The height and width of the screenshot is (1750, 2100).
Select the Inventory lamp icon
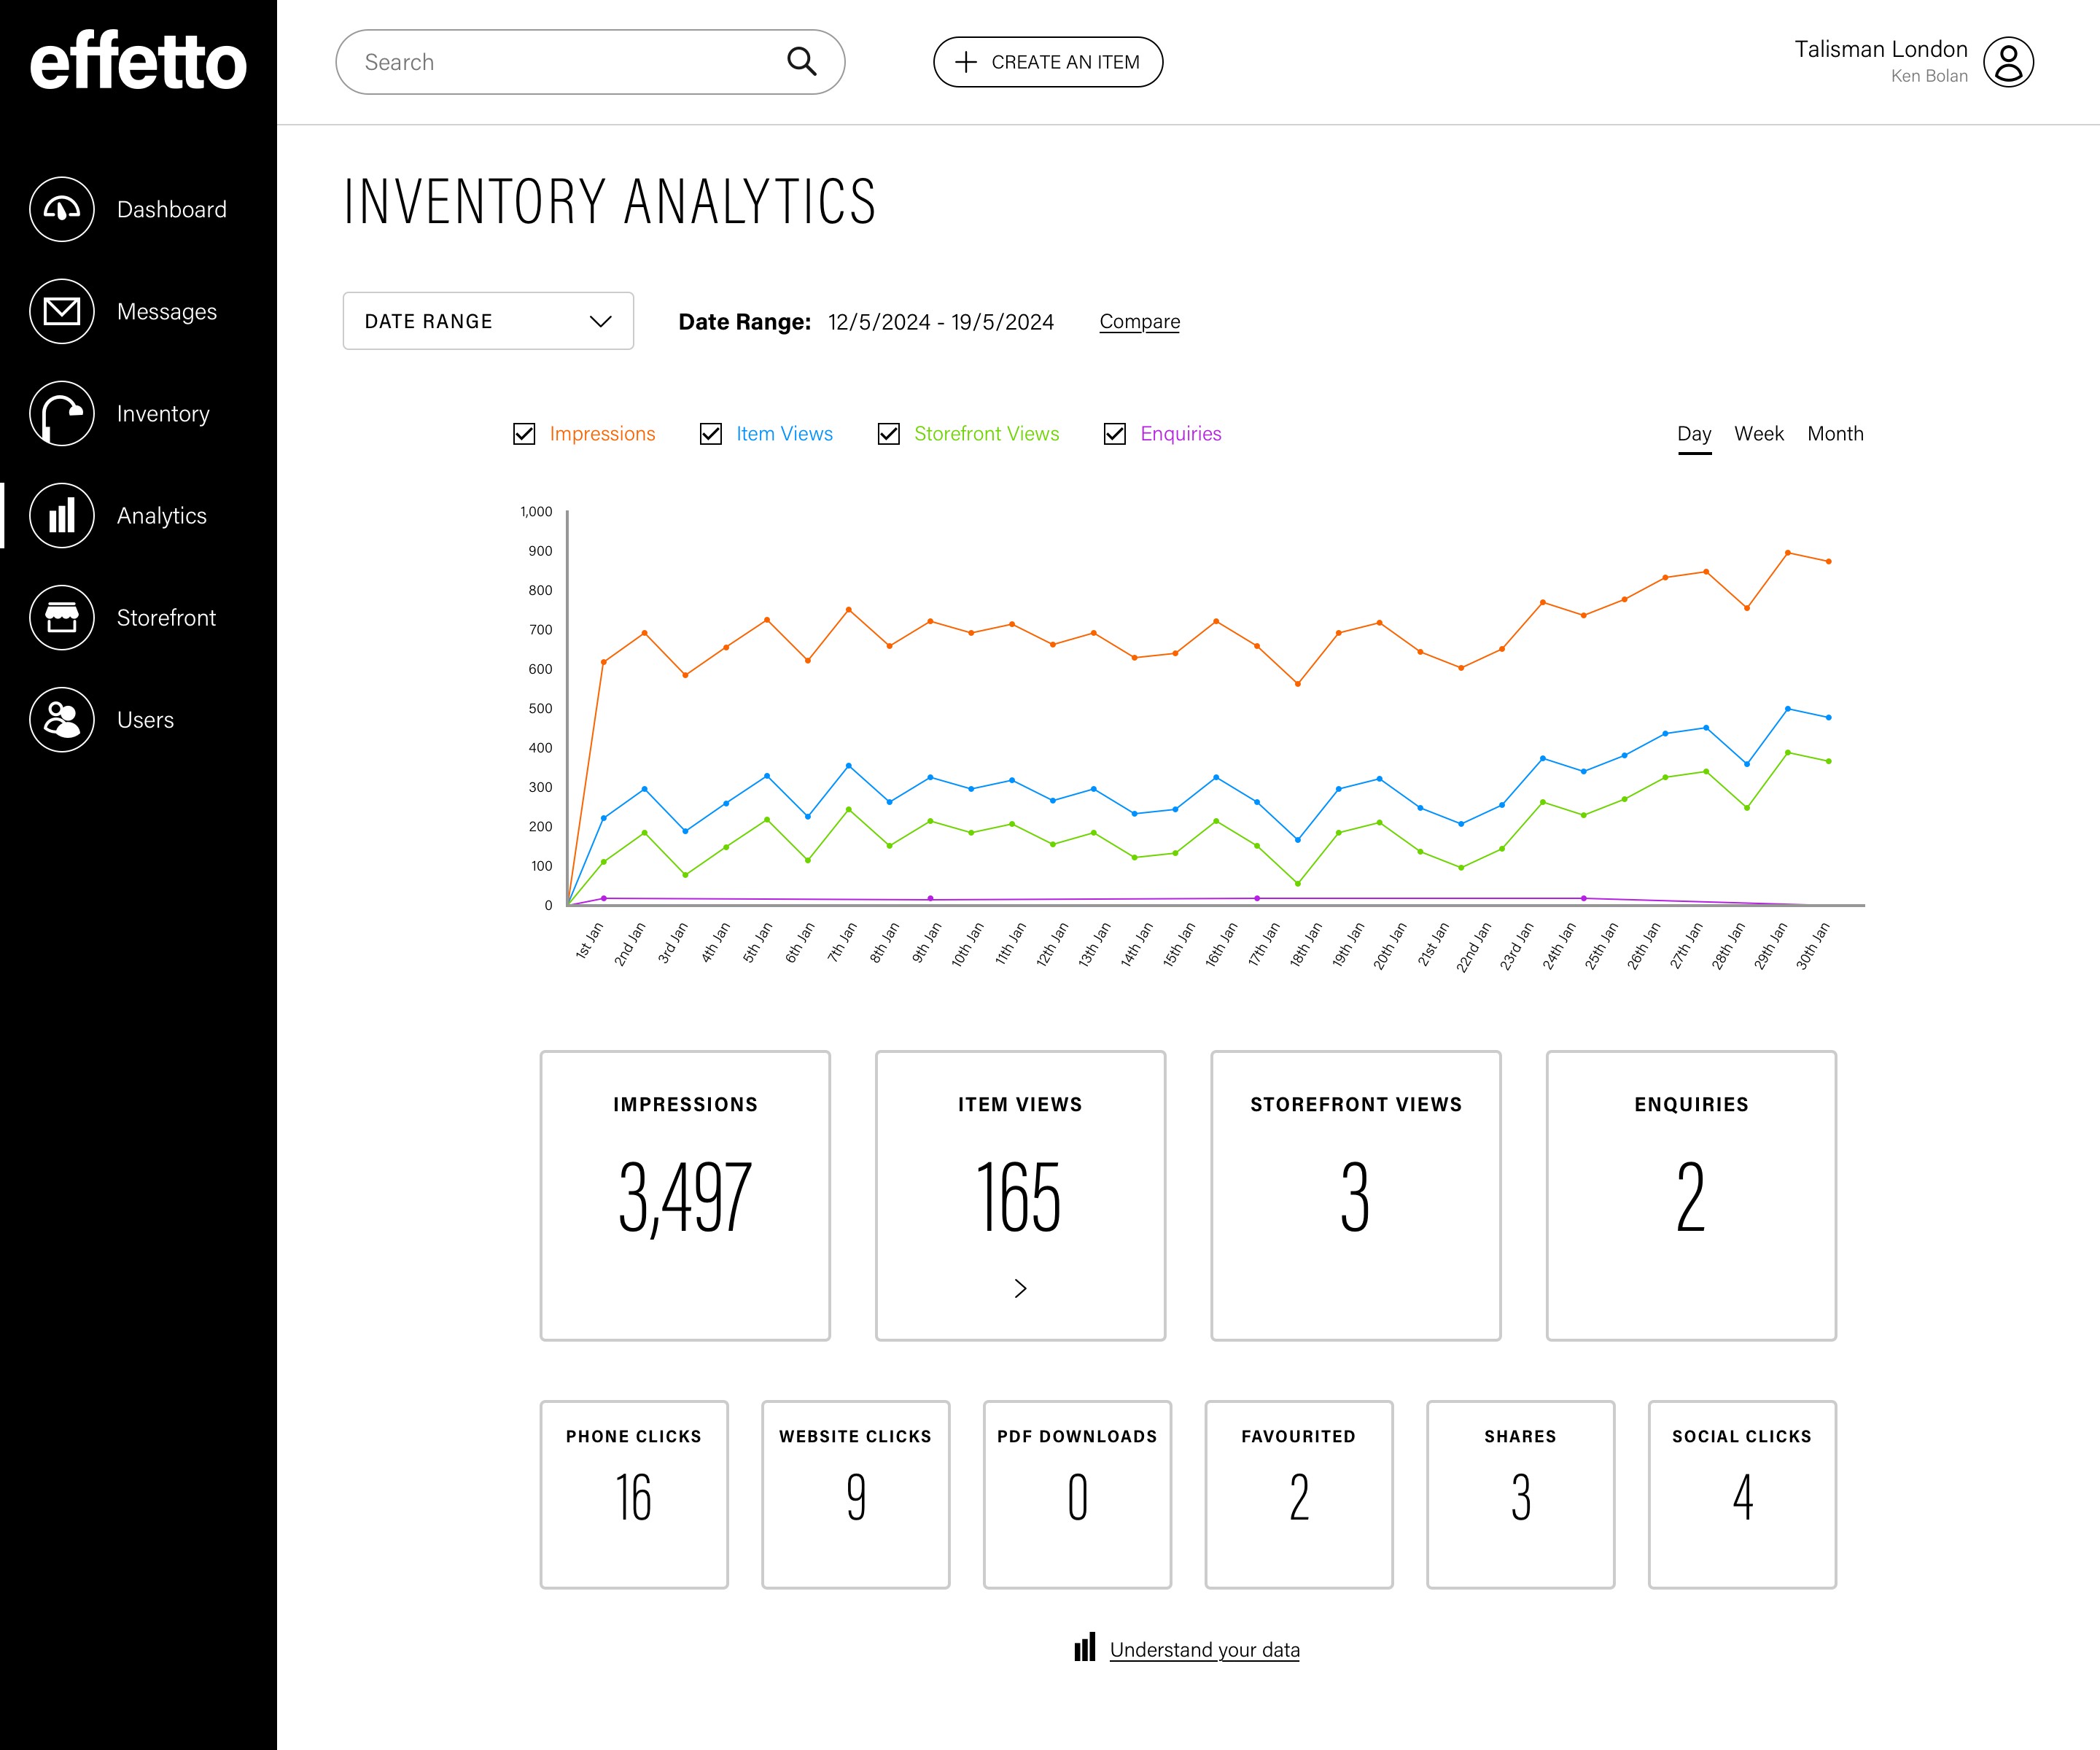coord(62,413)
